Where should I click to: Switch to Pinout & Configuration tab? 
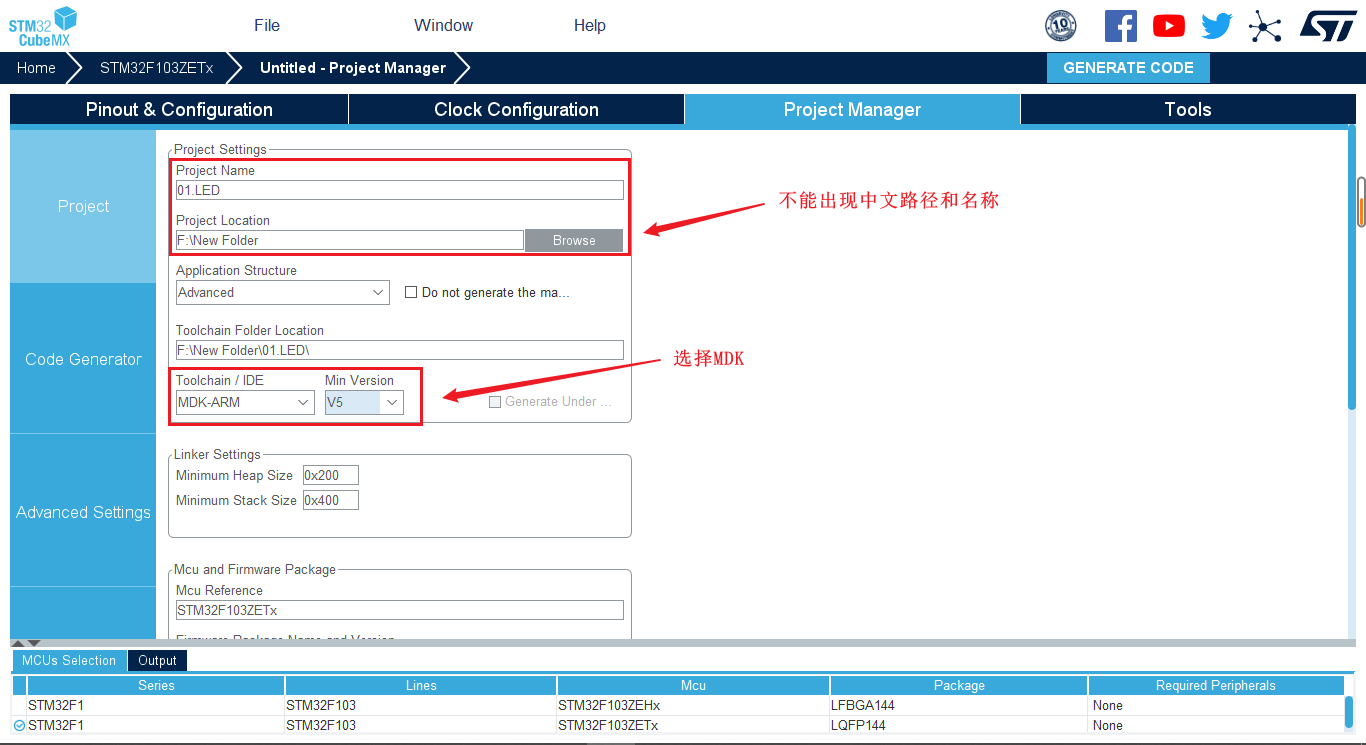click(x=179, y=110)
